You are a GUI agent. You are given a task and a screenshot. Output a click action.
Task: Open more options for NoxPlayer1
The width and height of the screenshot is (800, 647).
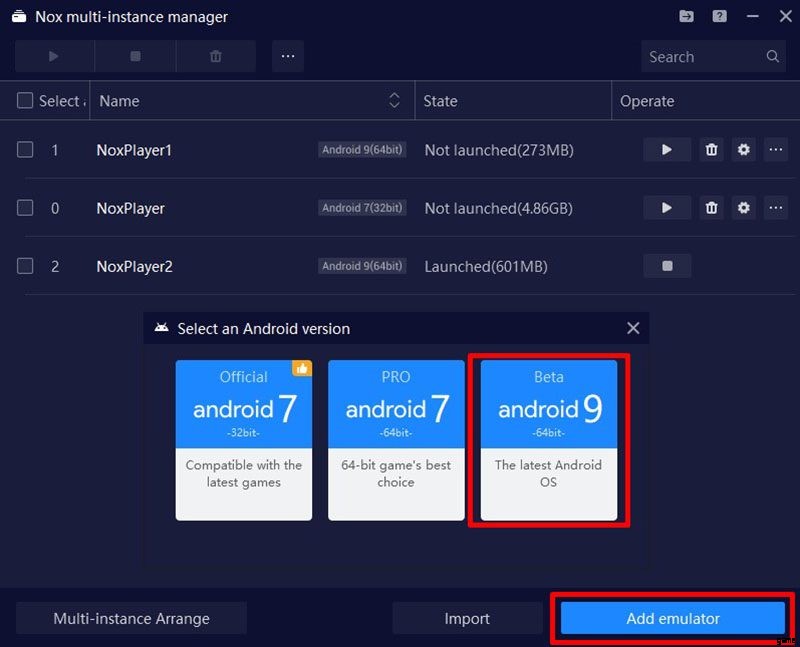click(776, 150)
